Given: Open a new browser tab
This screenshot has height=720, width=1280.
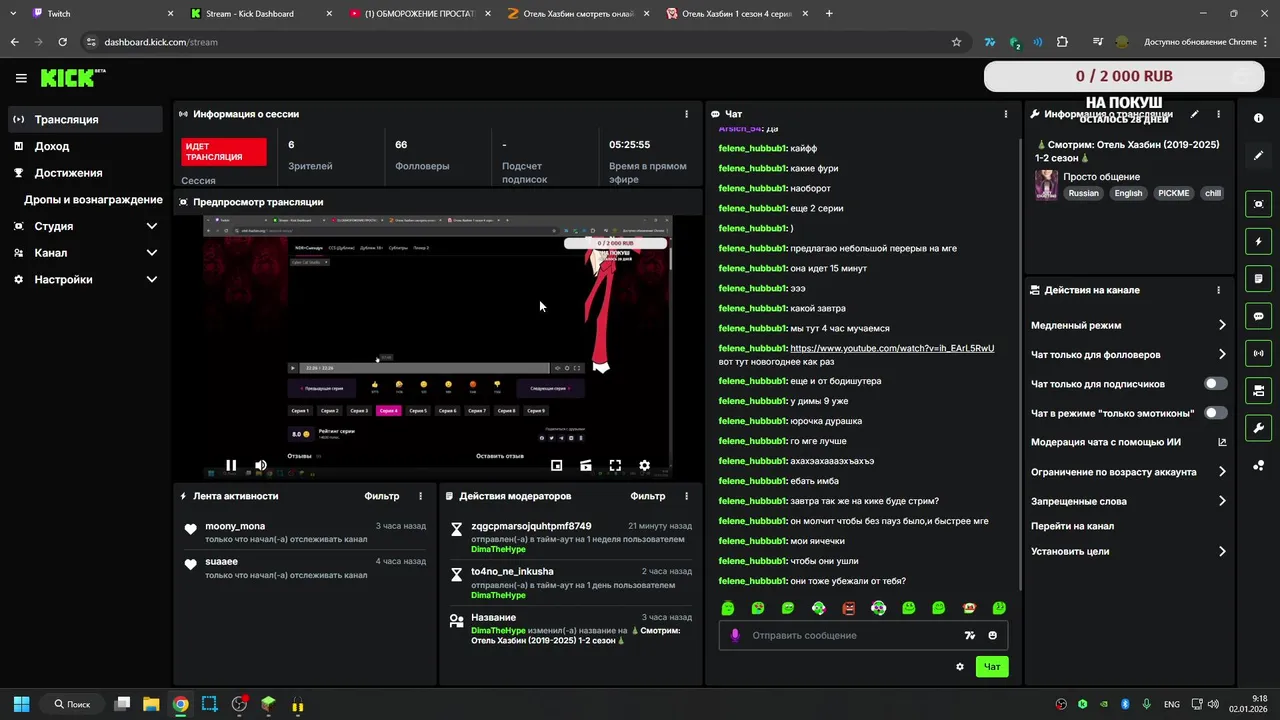Looking at the screenshot, I should (829, 14).
